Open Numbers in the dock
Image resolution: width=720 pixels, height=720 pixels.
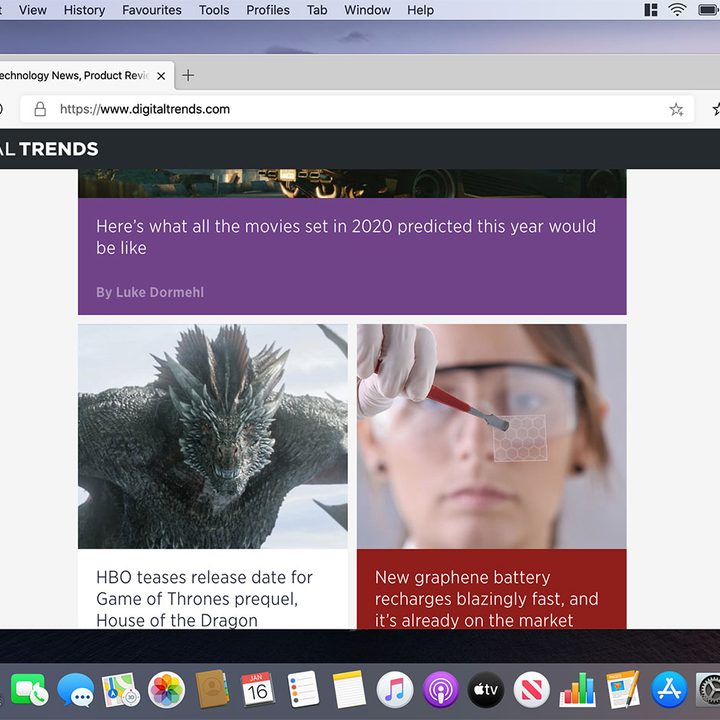point(577,690)
